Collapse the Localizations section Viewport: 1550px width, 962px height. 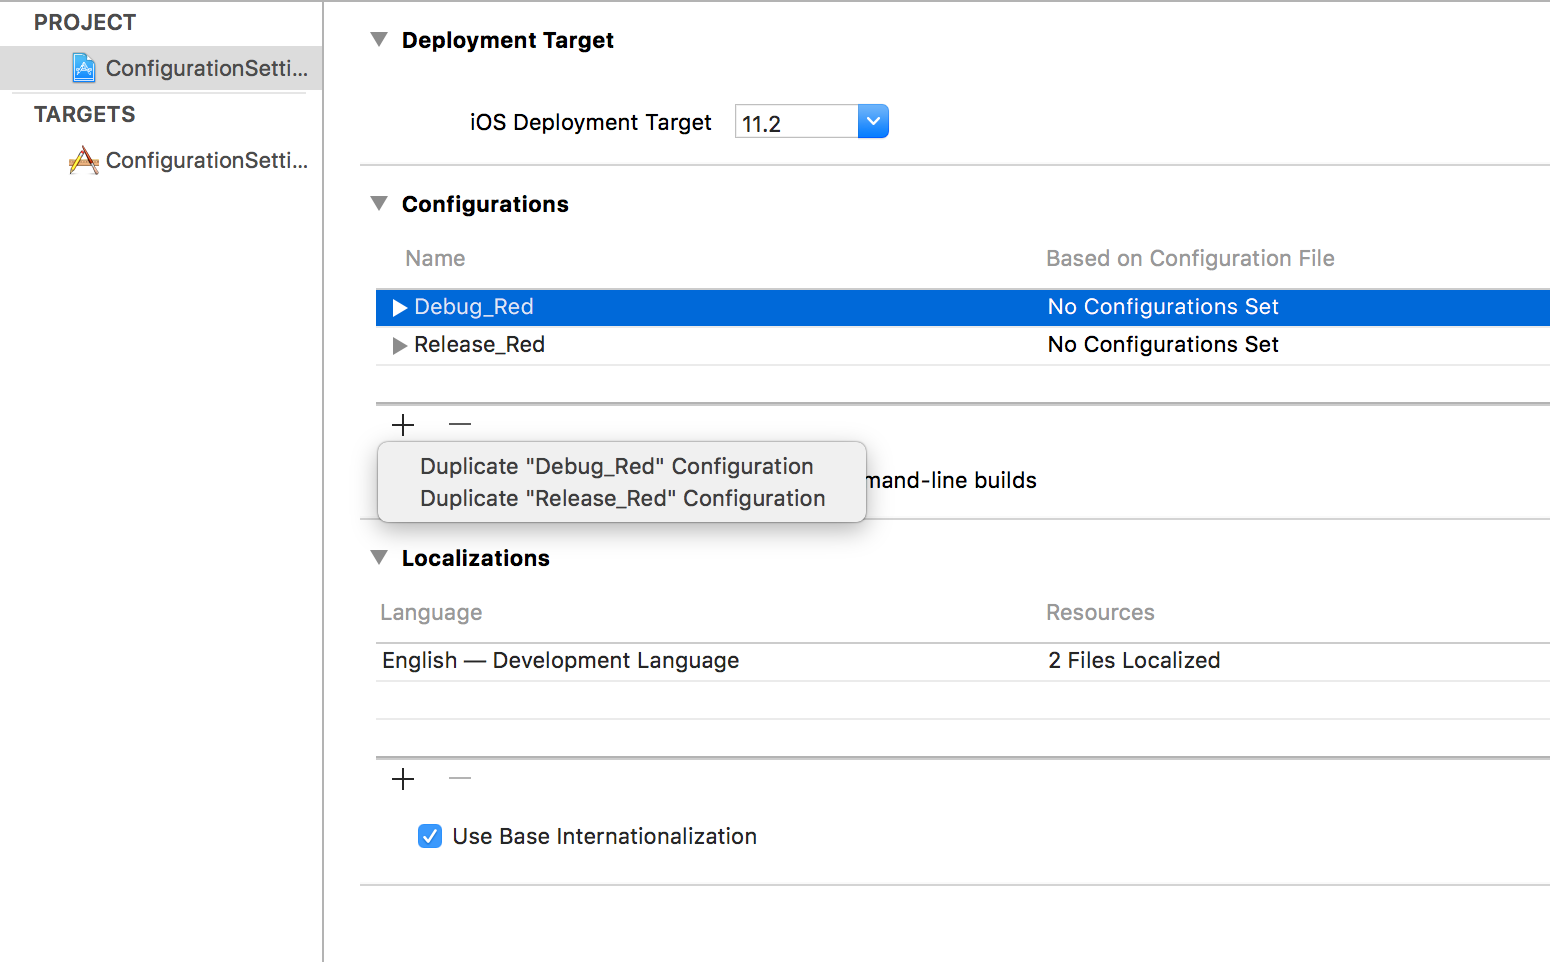pos(379,558)
